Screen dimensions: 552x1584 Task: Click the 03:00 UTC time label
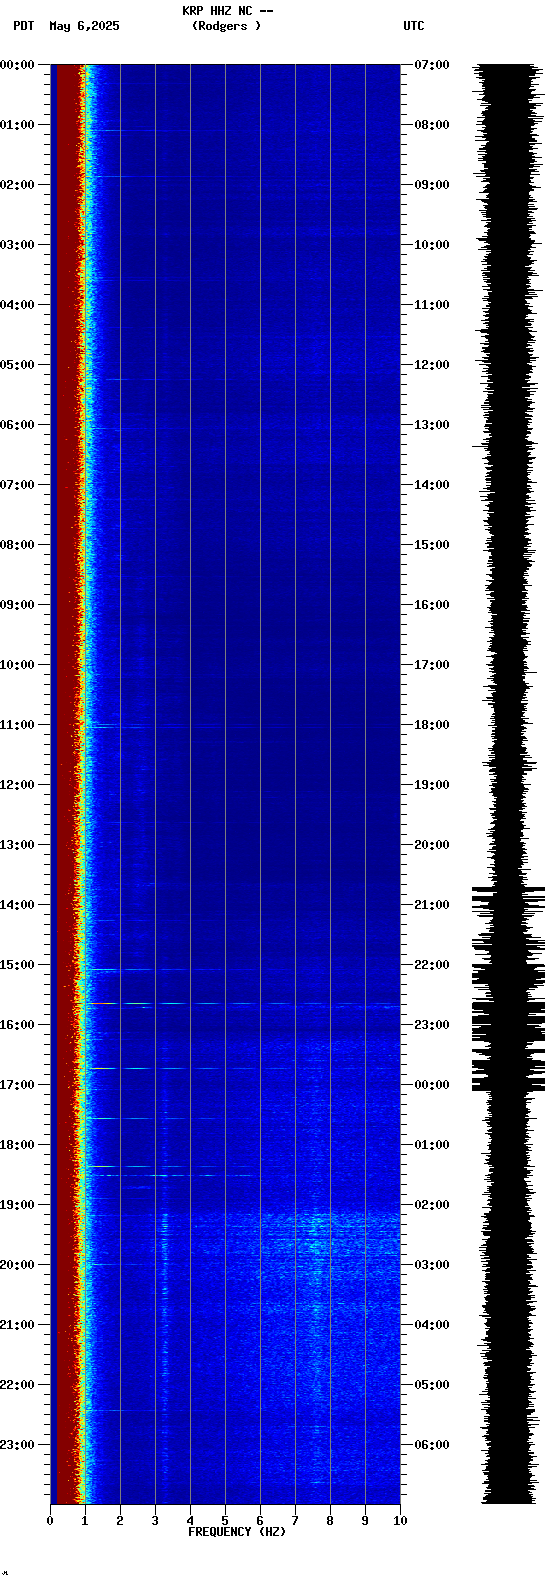coord(432,1265)
